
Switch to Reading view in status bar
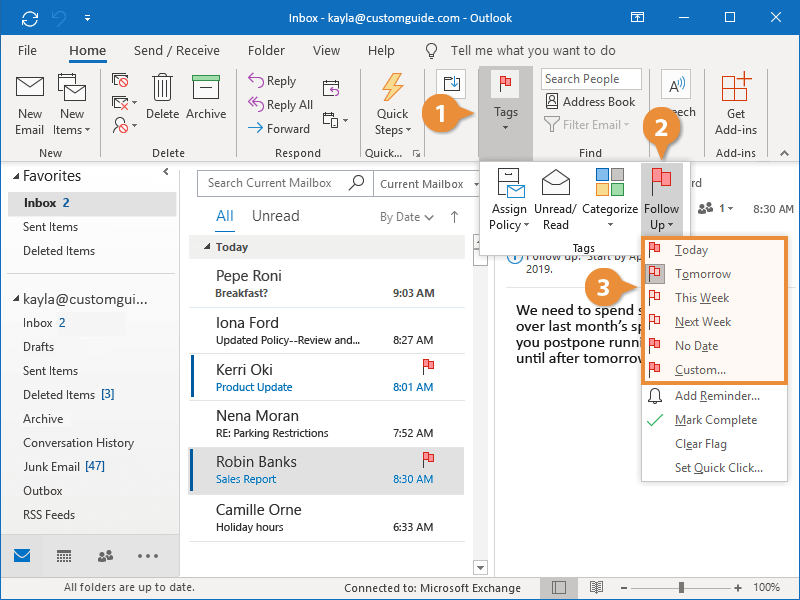coord(596,588)
